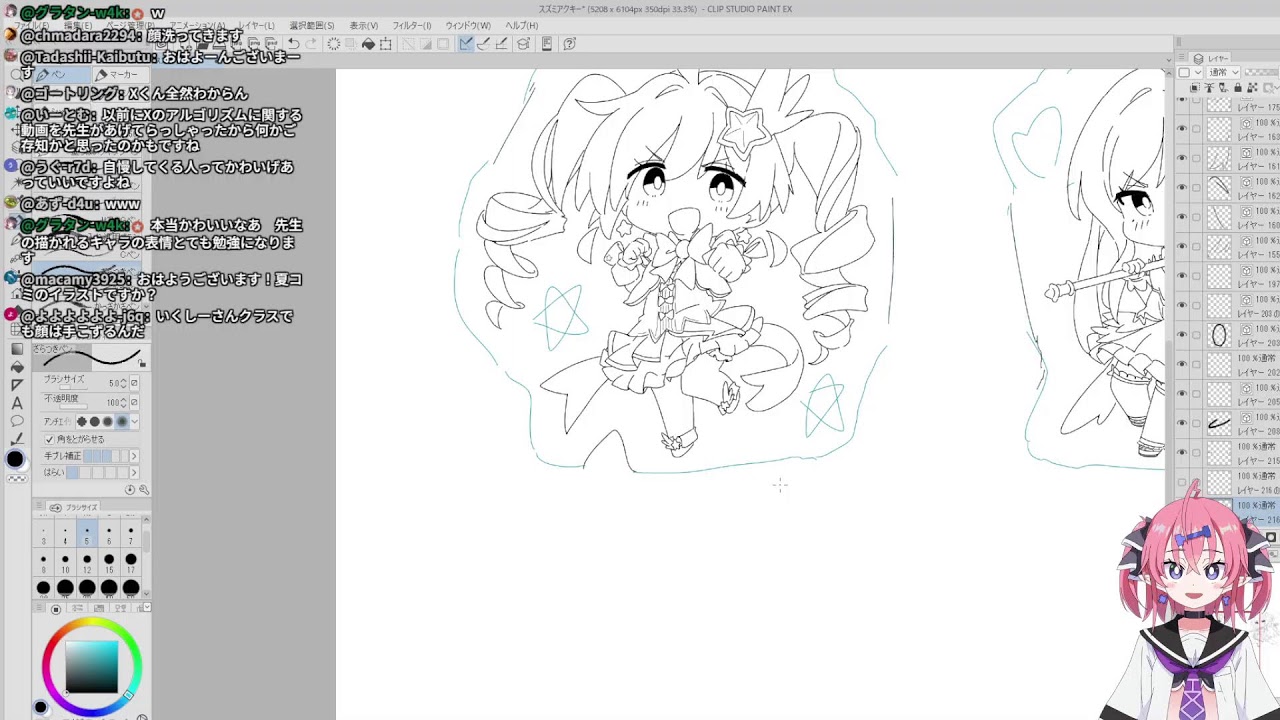
Task: Select the Gradient tool in the tool palette
Action: (x=16, y=349)
